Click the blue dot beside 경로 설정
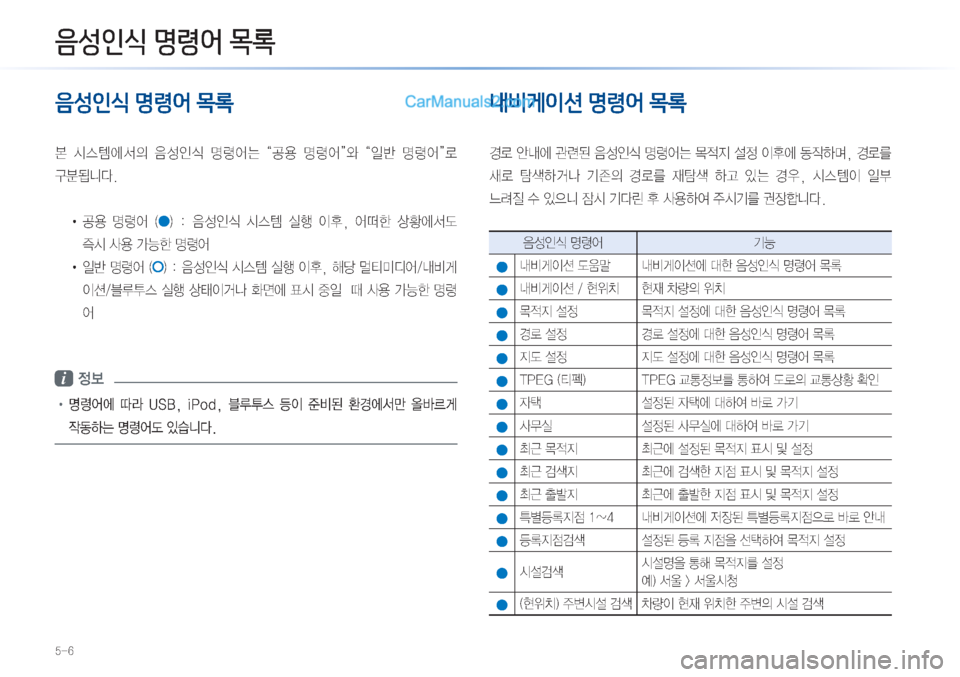Viewport: 960px width, 677px height. point(502,335)
